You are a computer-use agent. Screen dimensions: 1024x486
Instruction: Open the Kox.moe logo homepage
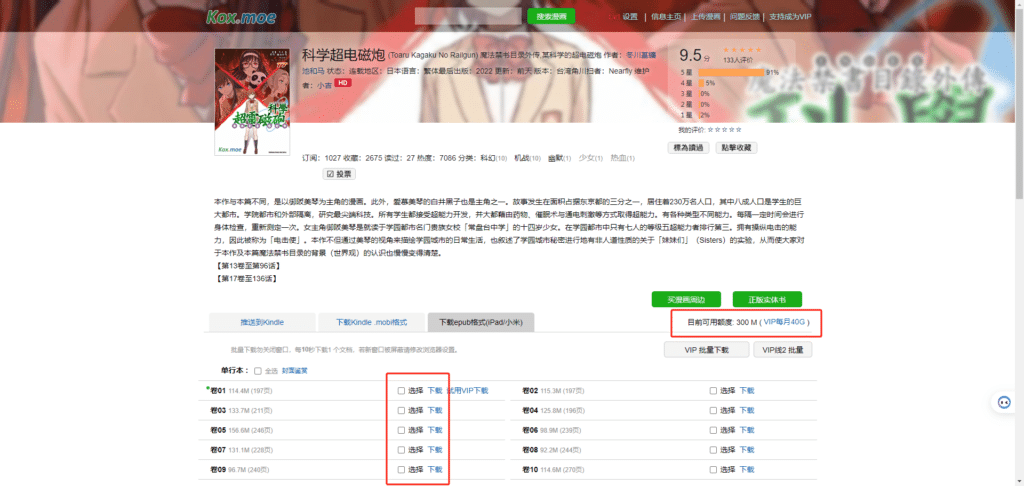(241, 17)
